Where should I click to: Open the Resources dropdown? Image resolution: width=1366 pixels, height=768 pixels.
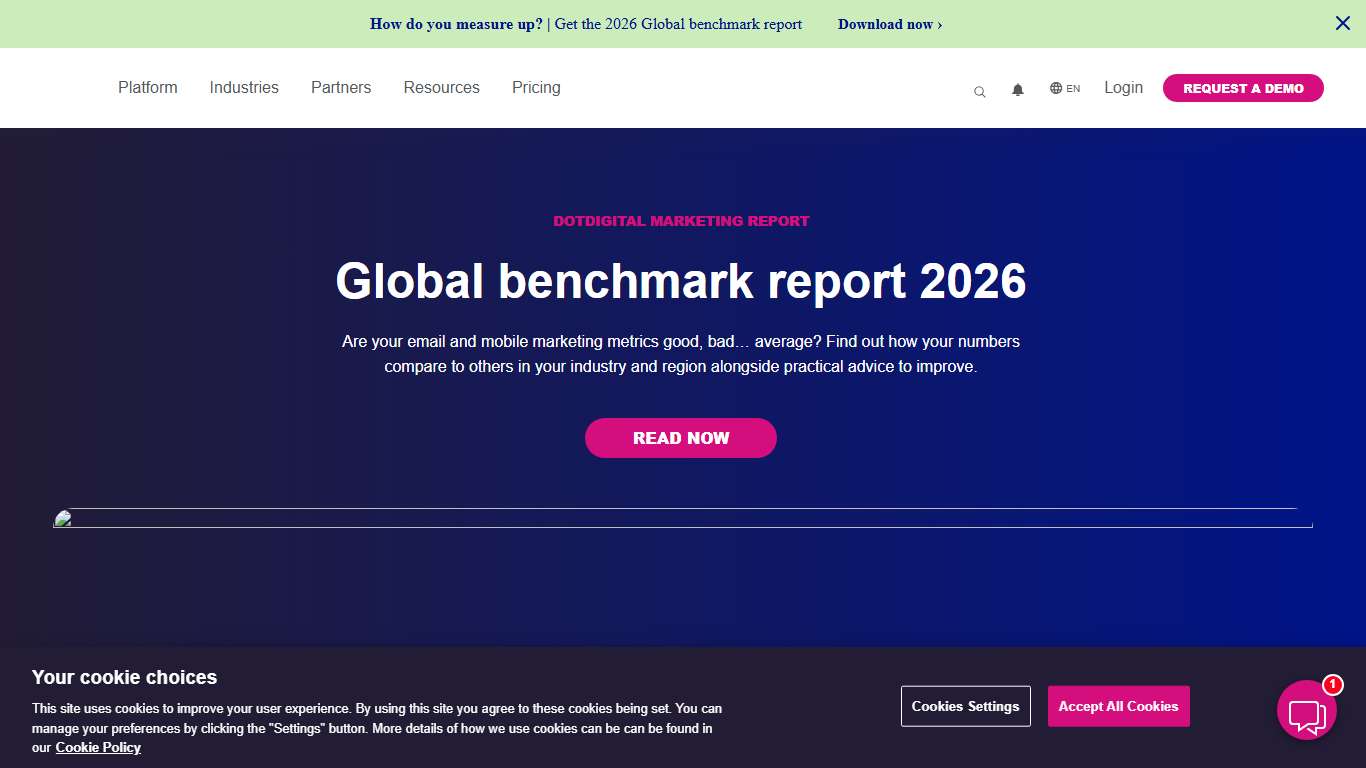click(x=441, y=88)
